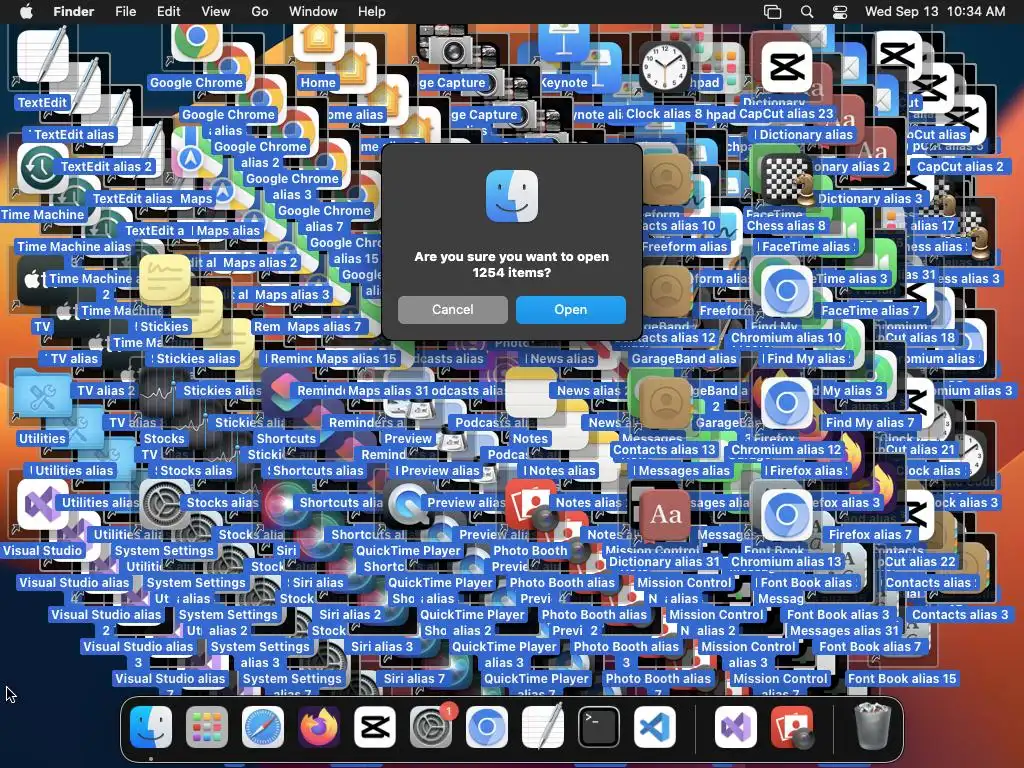Select the Stickies desktop icon

[165, 281]
